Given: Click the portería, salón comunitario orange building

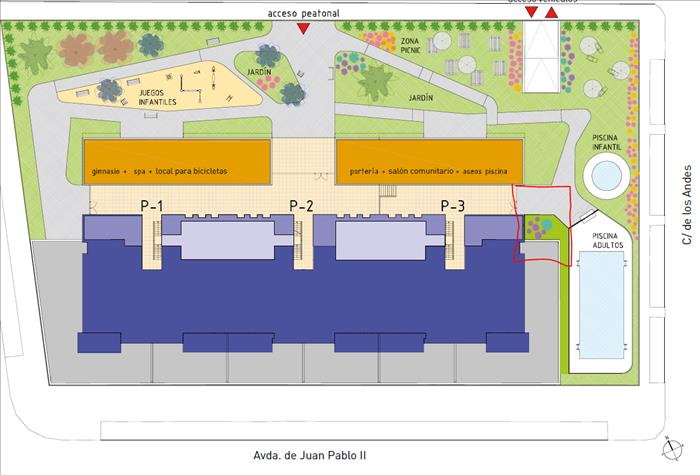Looking at the screenshot, I should [423, 171].
